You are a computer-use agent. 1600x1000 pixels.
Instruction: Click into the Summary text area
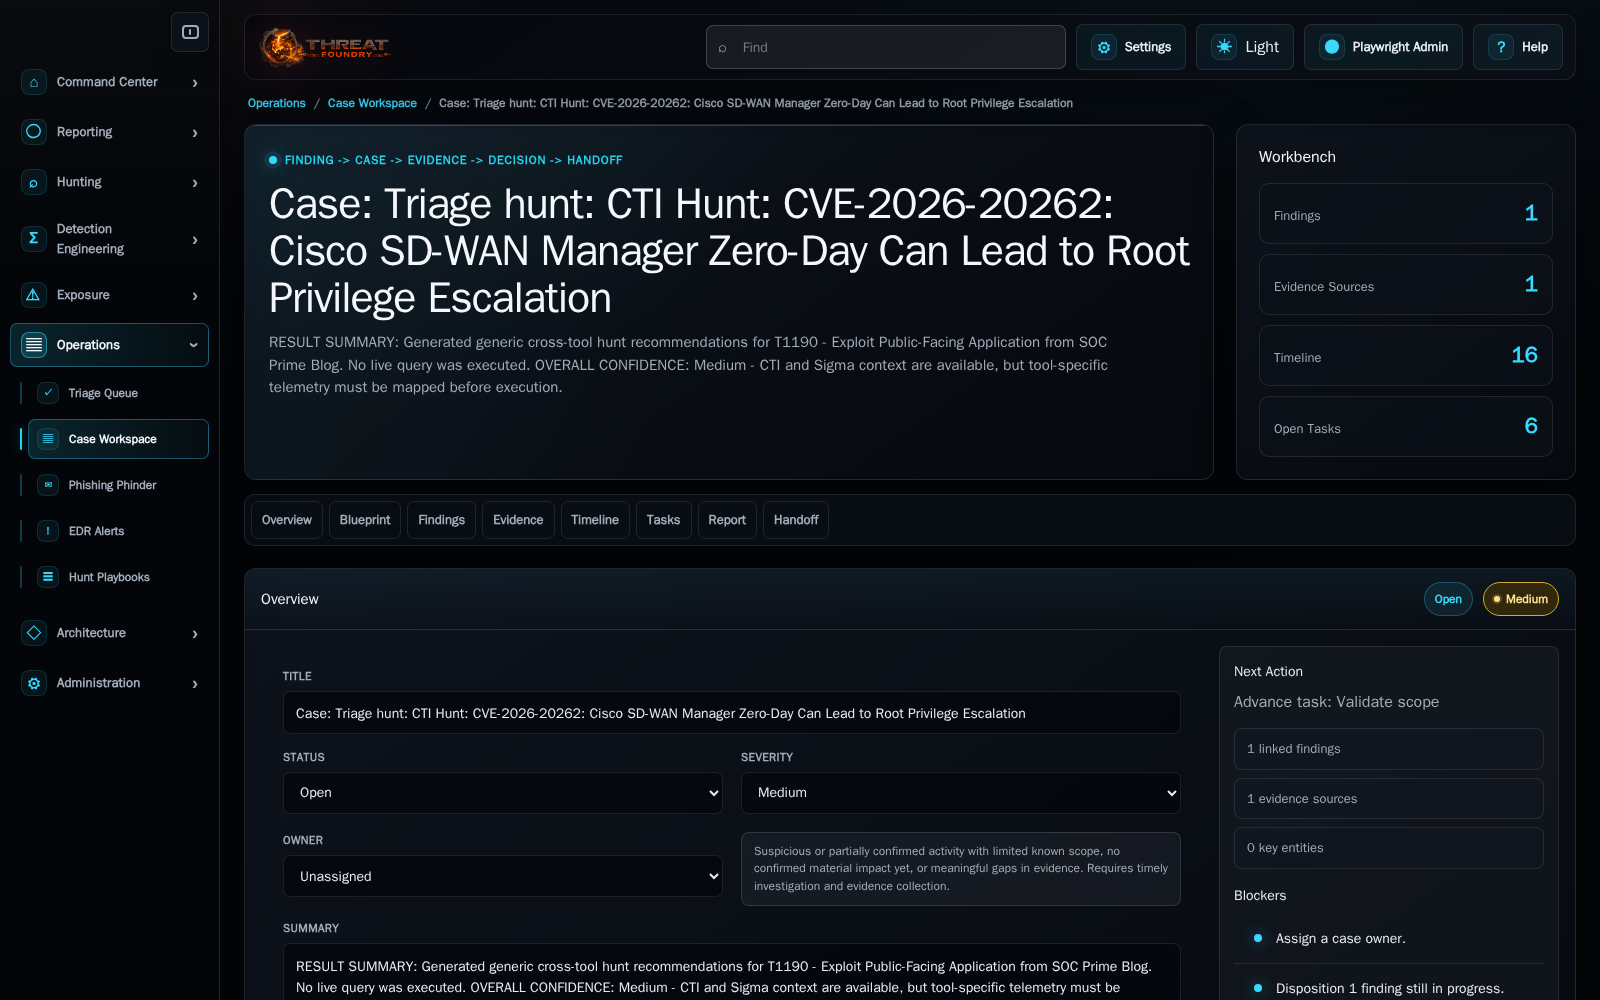[x=731, y=972]
